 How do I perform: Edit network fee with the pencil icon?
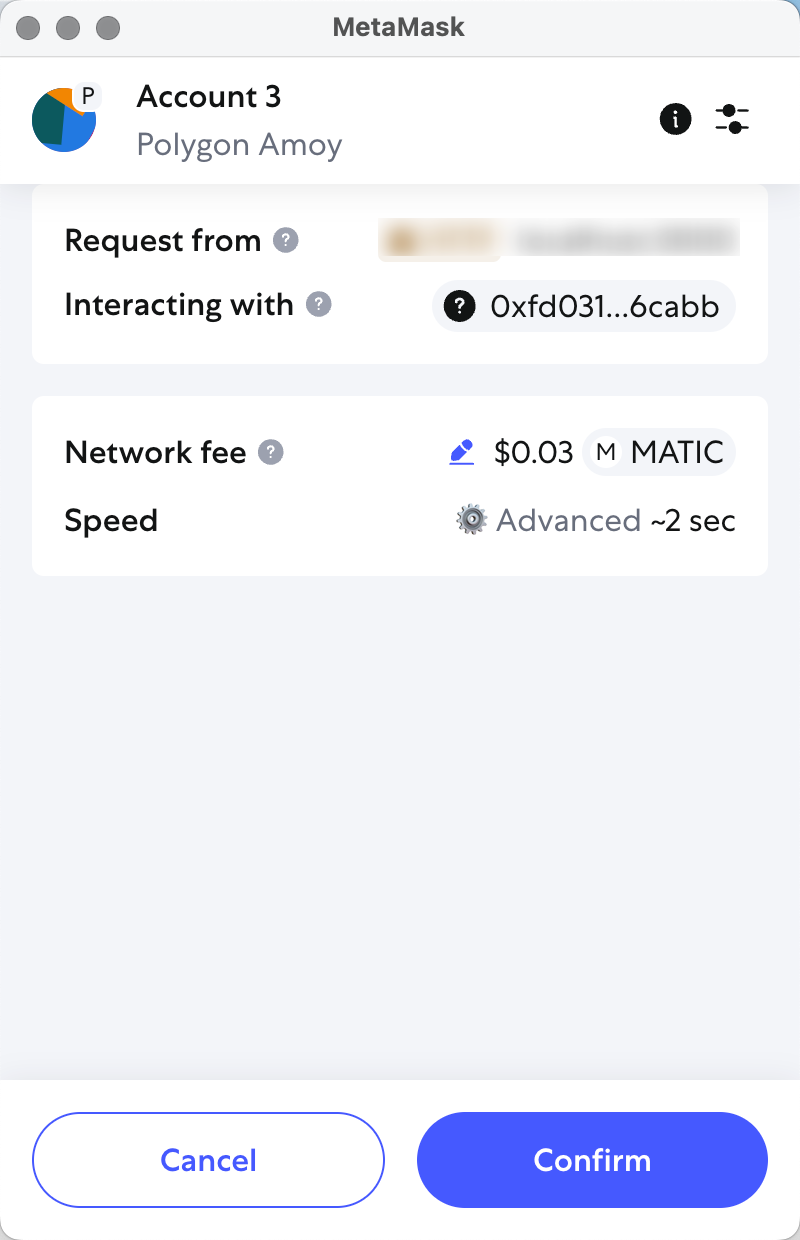[x=461, y=453]
